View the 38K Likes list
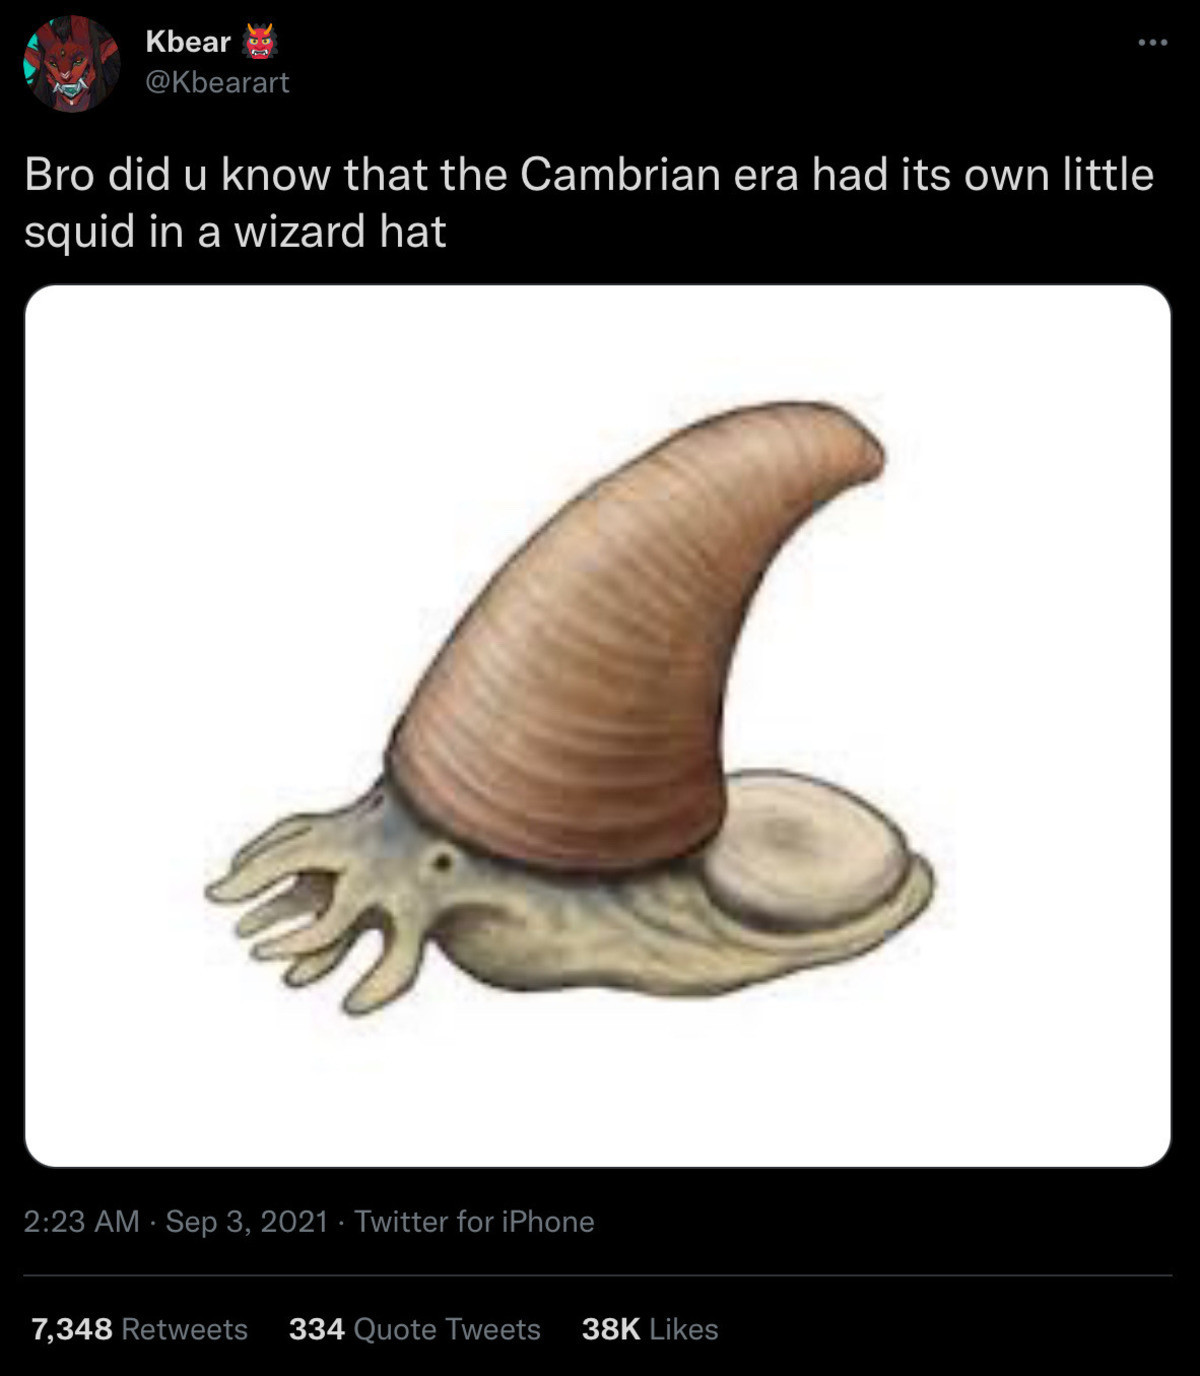The height and width of the screenshot is (1376, 1200). click(650, 1329)
